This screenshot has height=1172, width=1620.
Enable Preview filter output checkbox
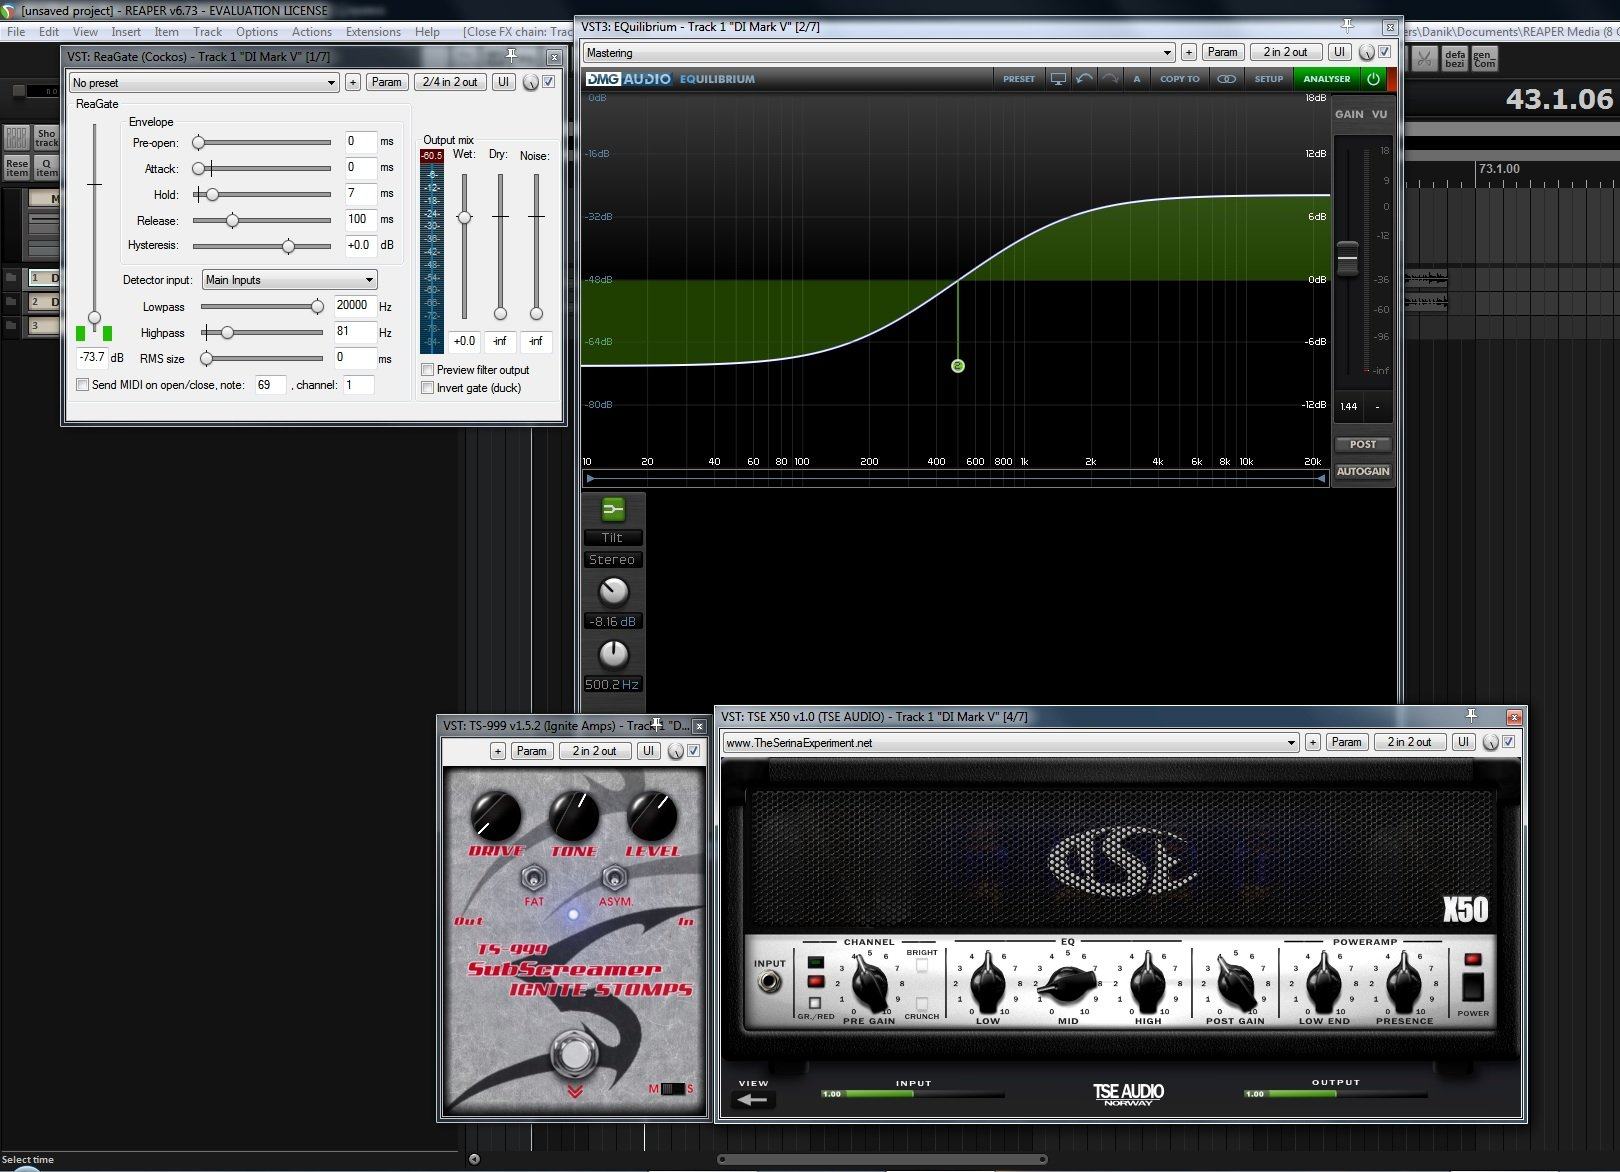coord(428,370)
